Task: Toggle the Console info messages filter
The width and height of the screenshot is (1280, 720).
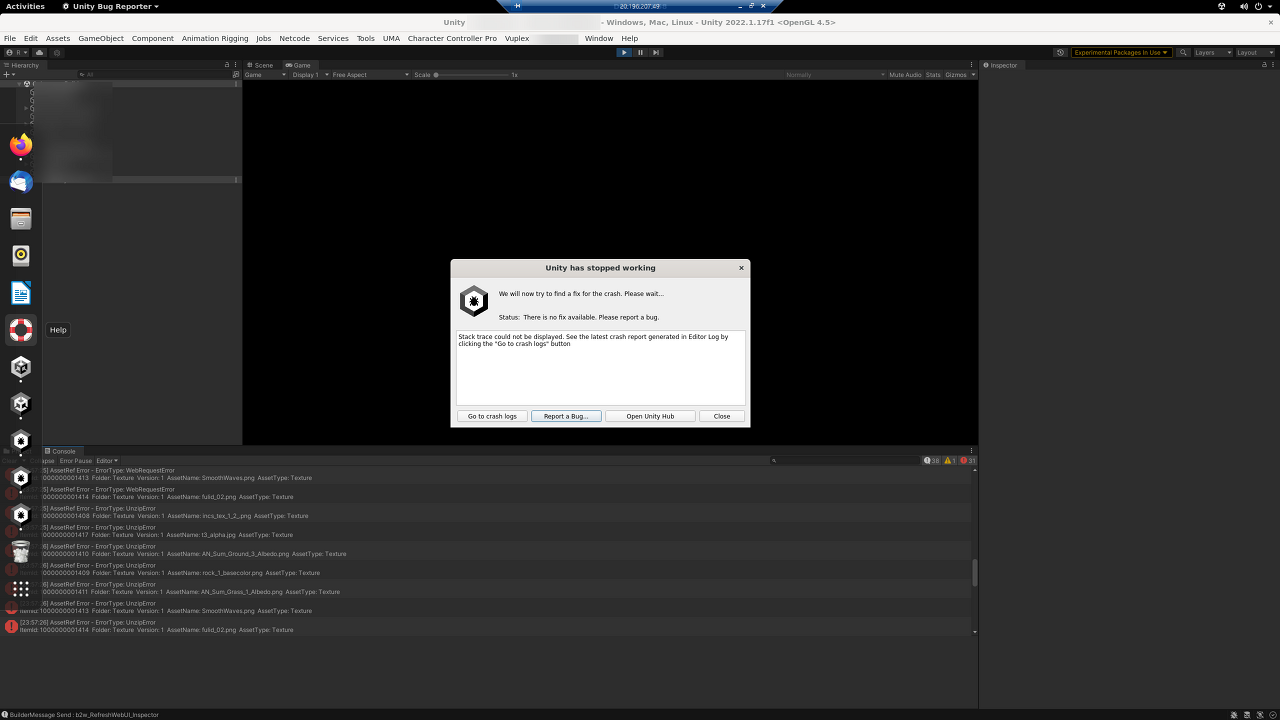Action: pyautogui.click(x=932, y=461)
